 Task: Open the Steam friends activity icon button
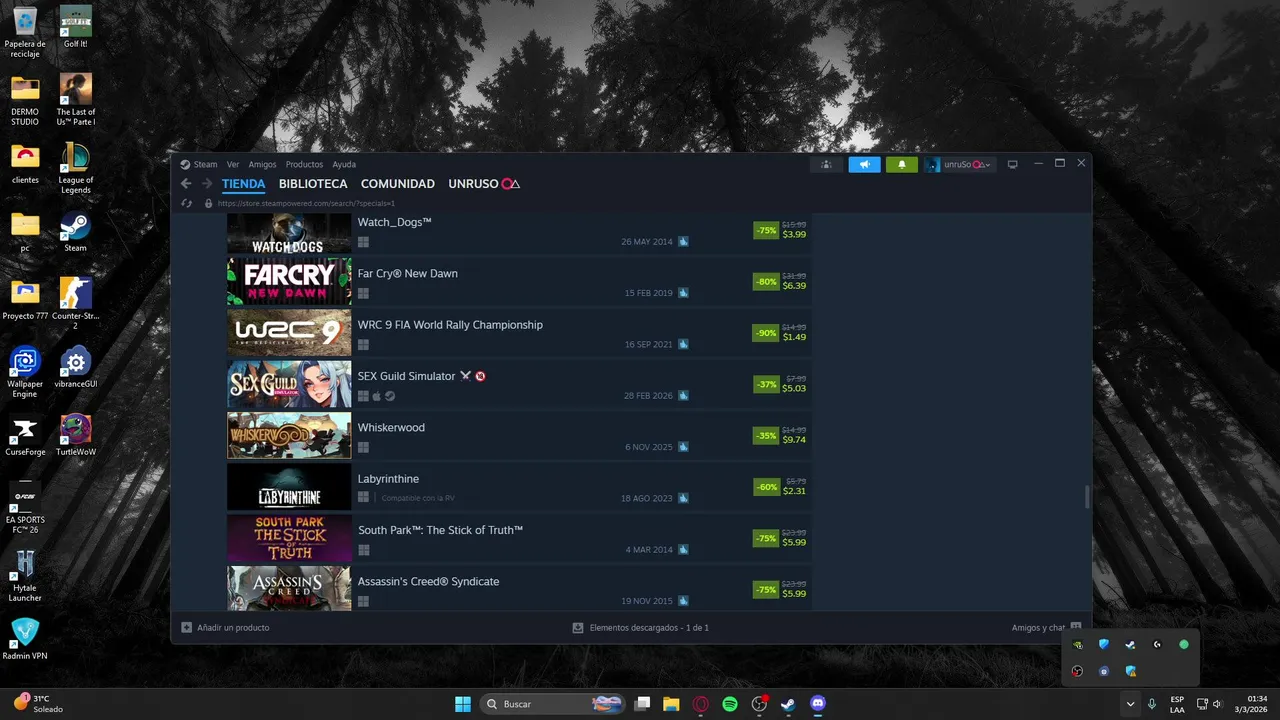click(825, 164)
